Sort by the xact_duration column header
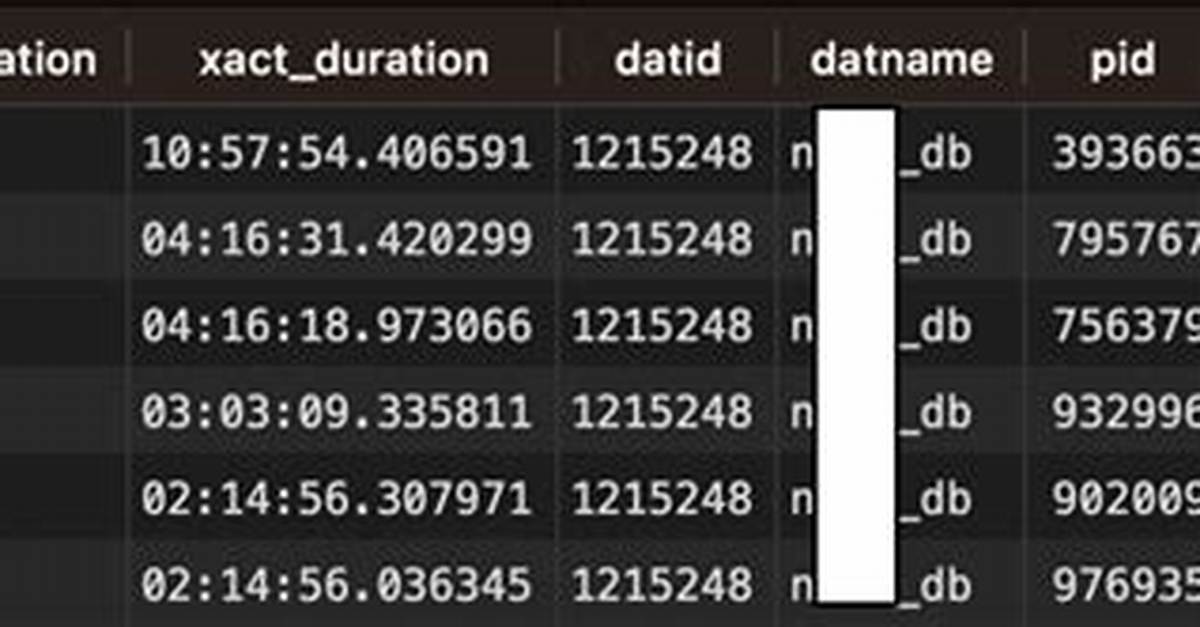Image resolution: width=1200 pixels, height=627 pixels. pyautogui.click(x=343, y=61)
